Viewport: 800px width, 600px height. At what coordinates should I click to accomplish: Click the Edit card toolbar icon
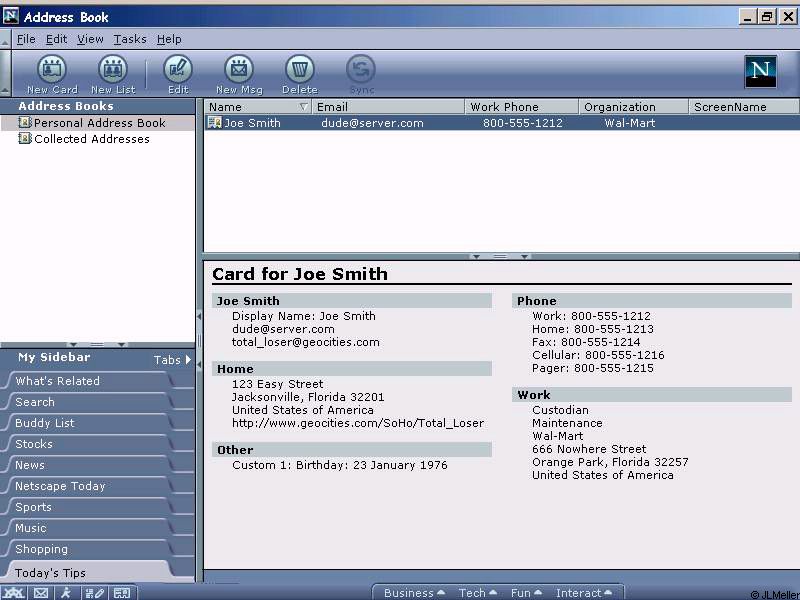[178, 69]
